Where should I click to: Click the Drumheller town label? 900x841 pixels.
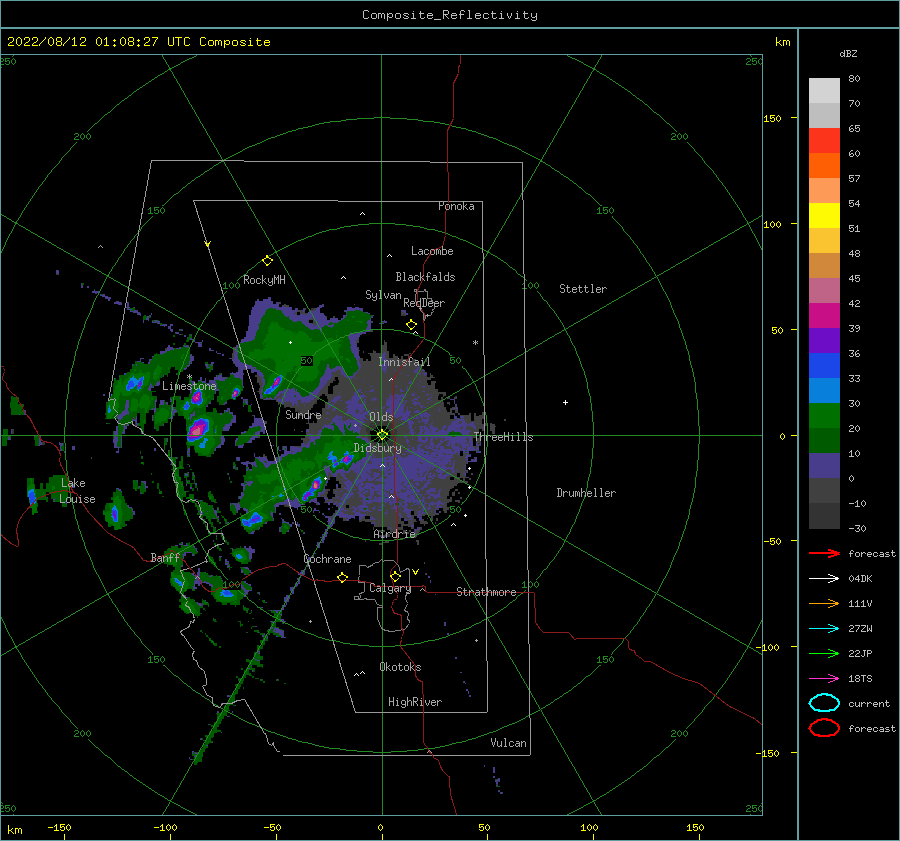pos(586,493)
